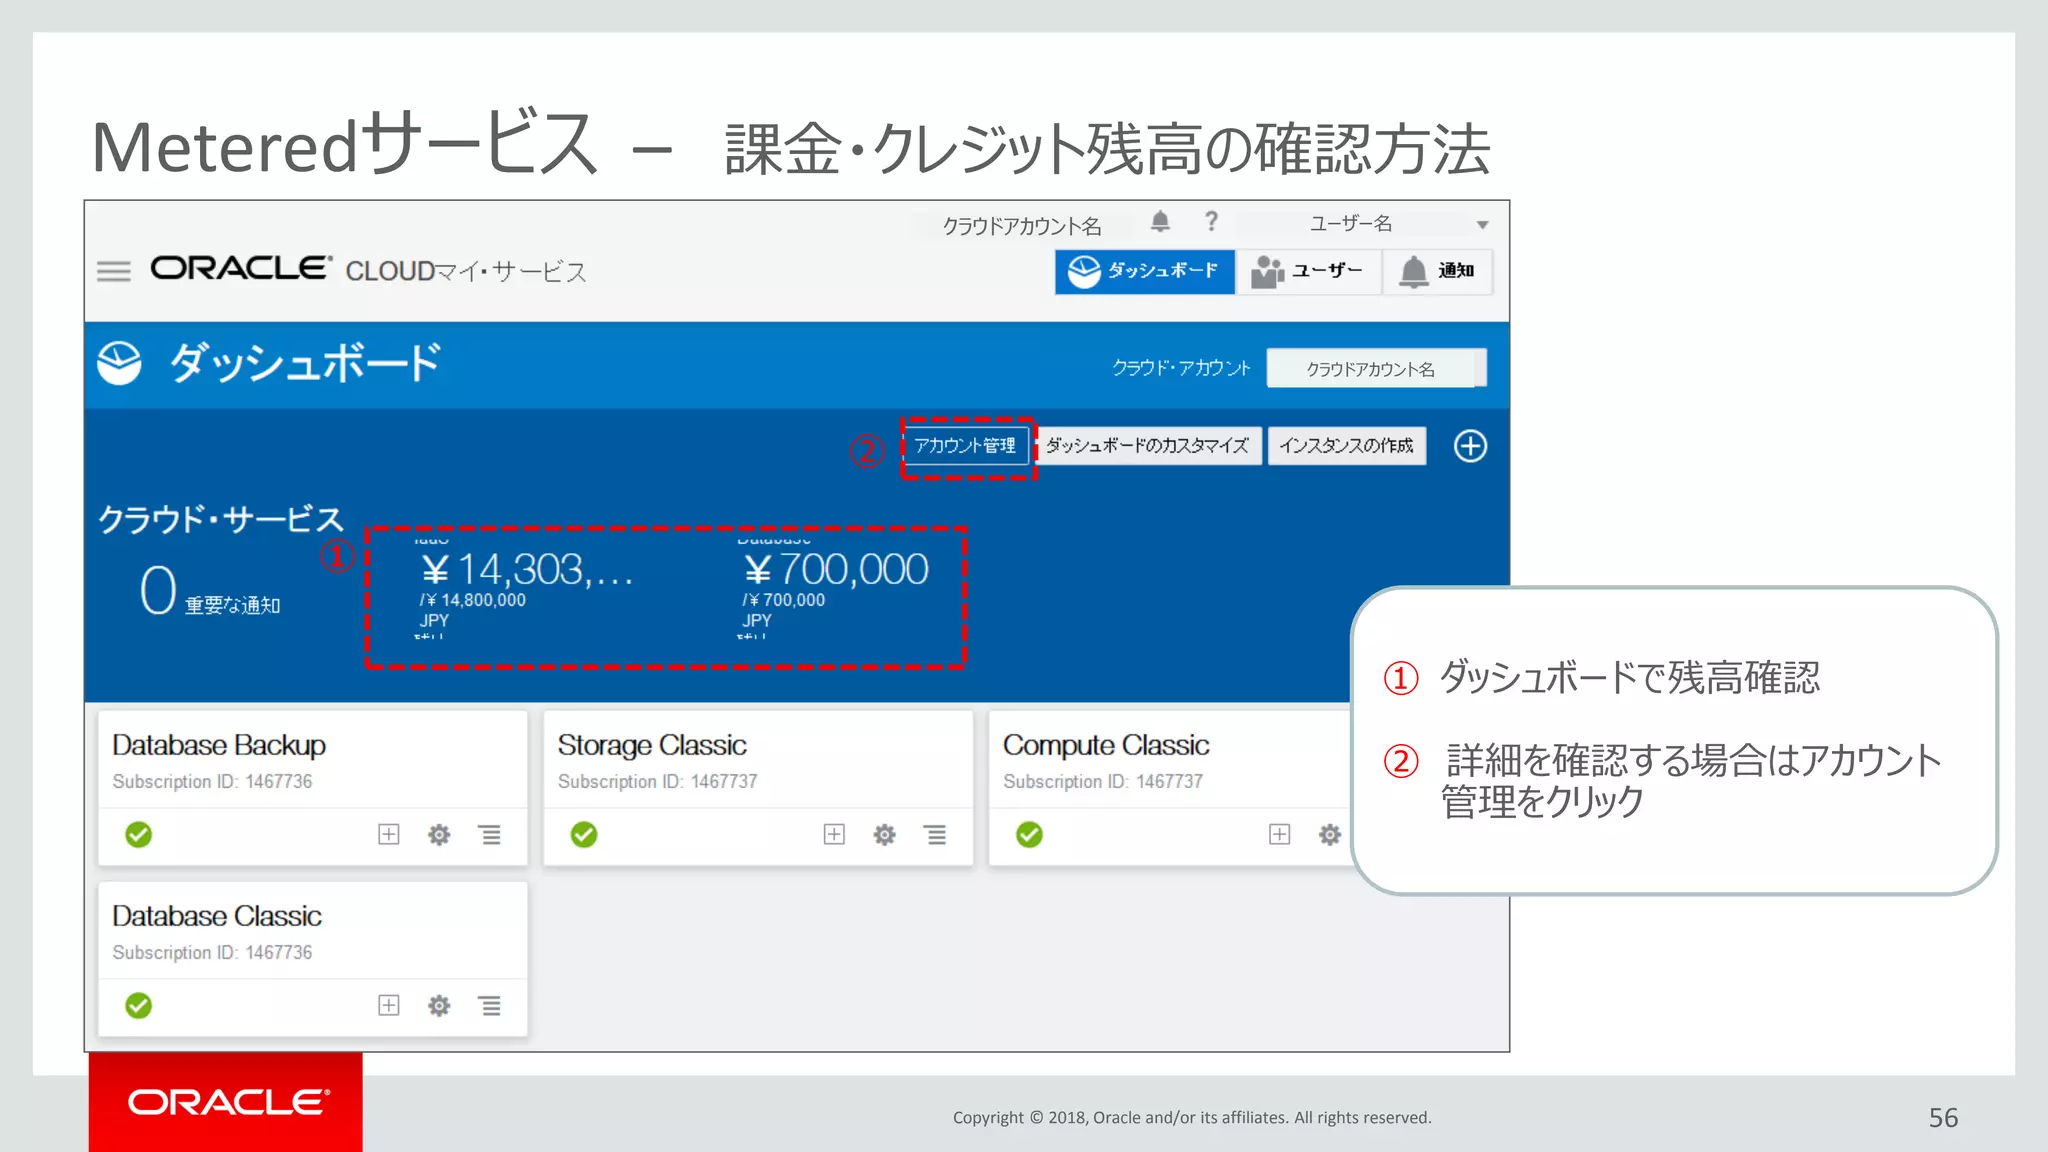Viewport: 2048px width, 1152px height.
Task: Expand the ユーザー名 dropdown arrow
Action: [x=1483, y=225]
